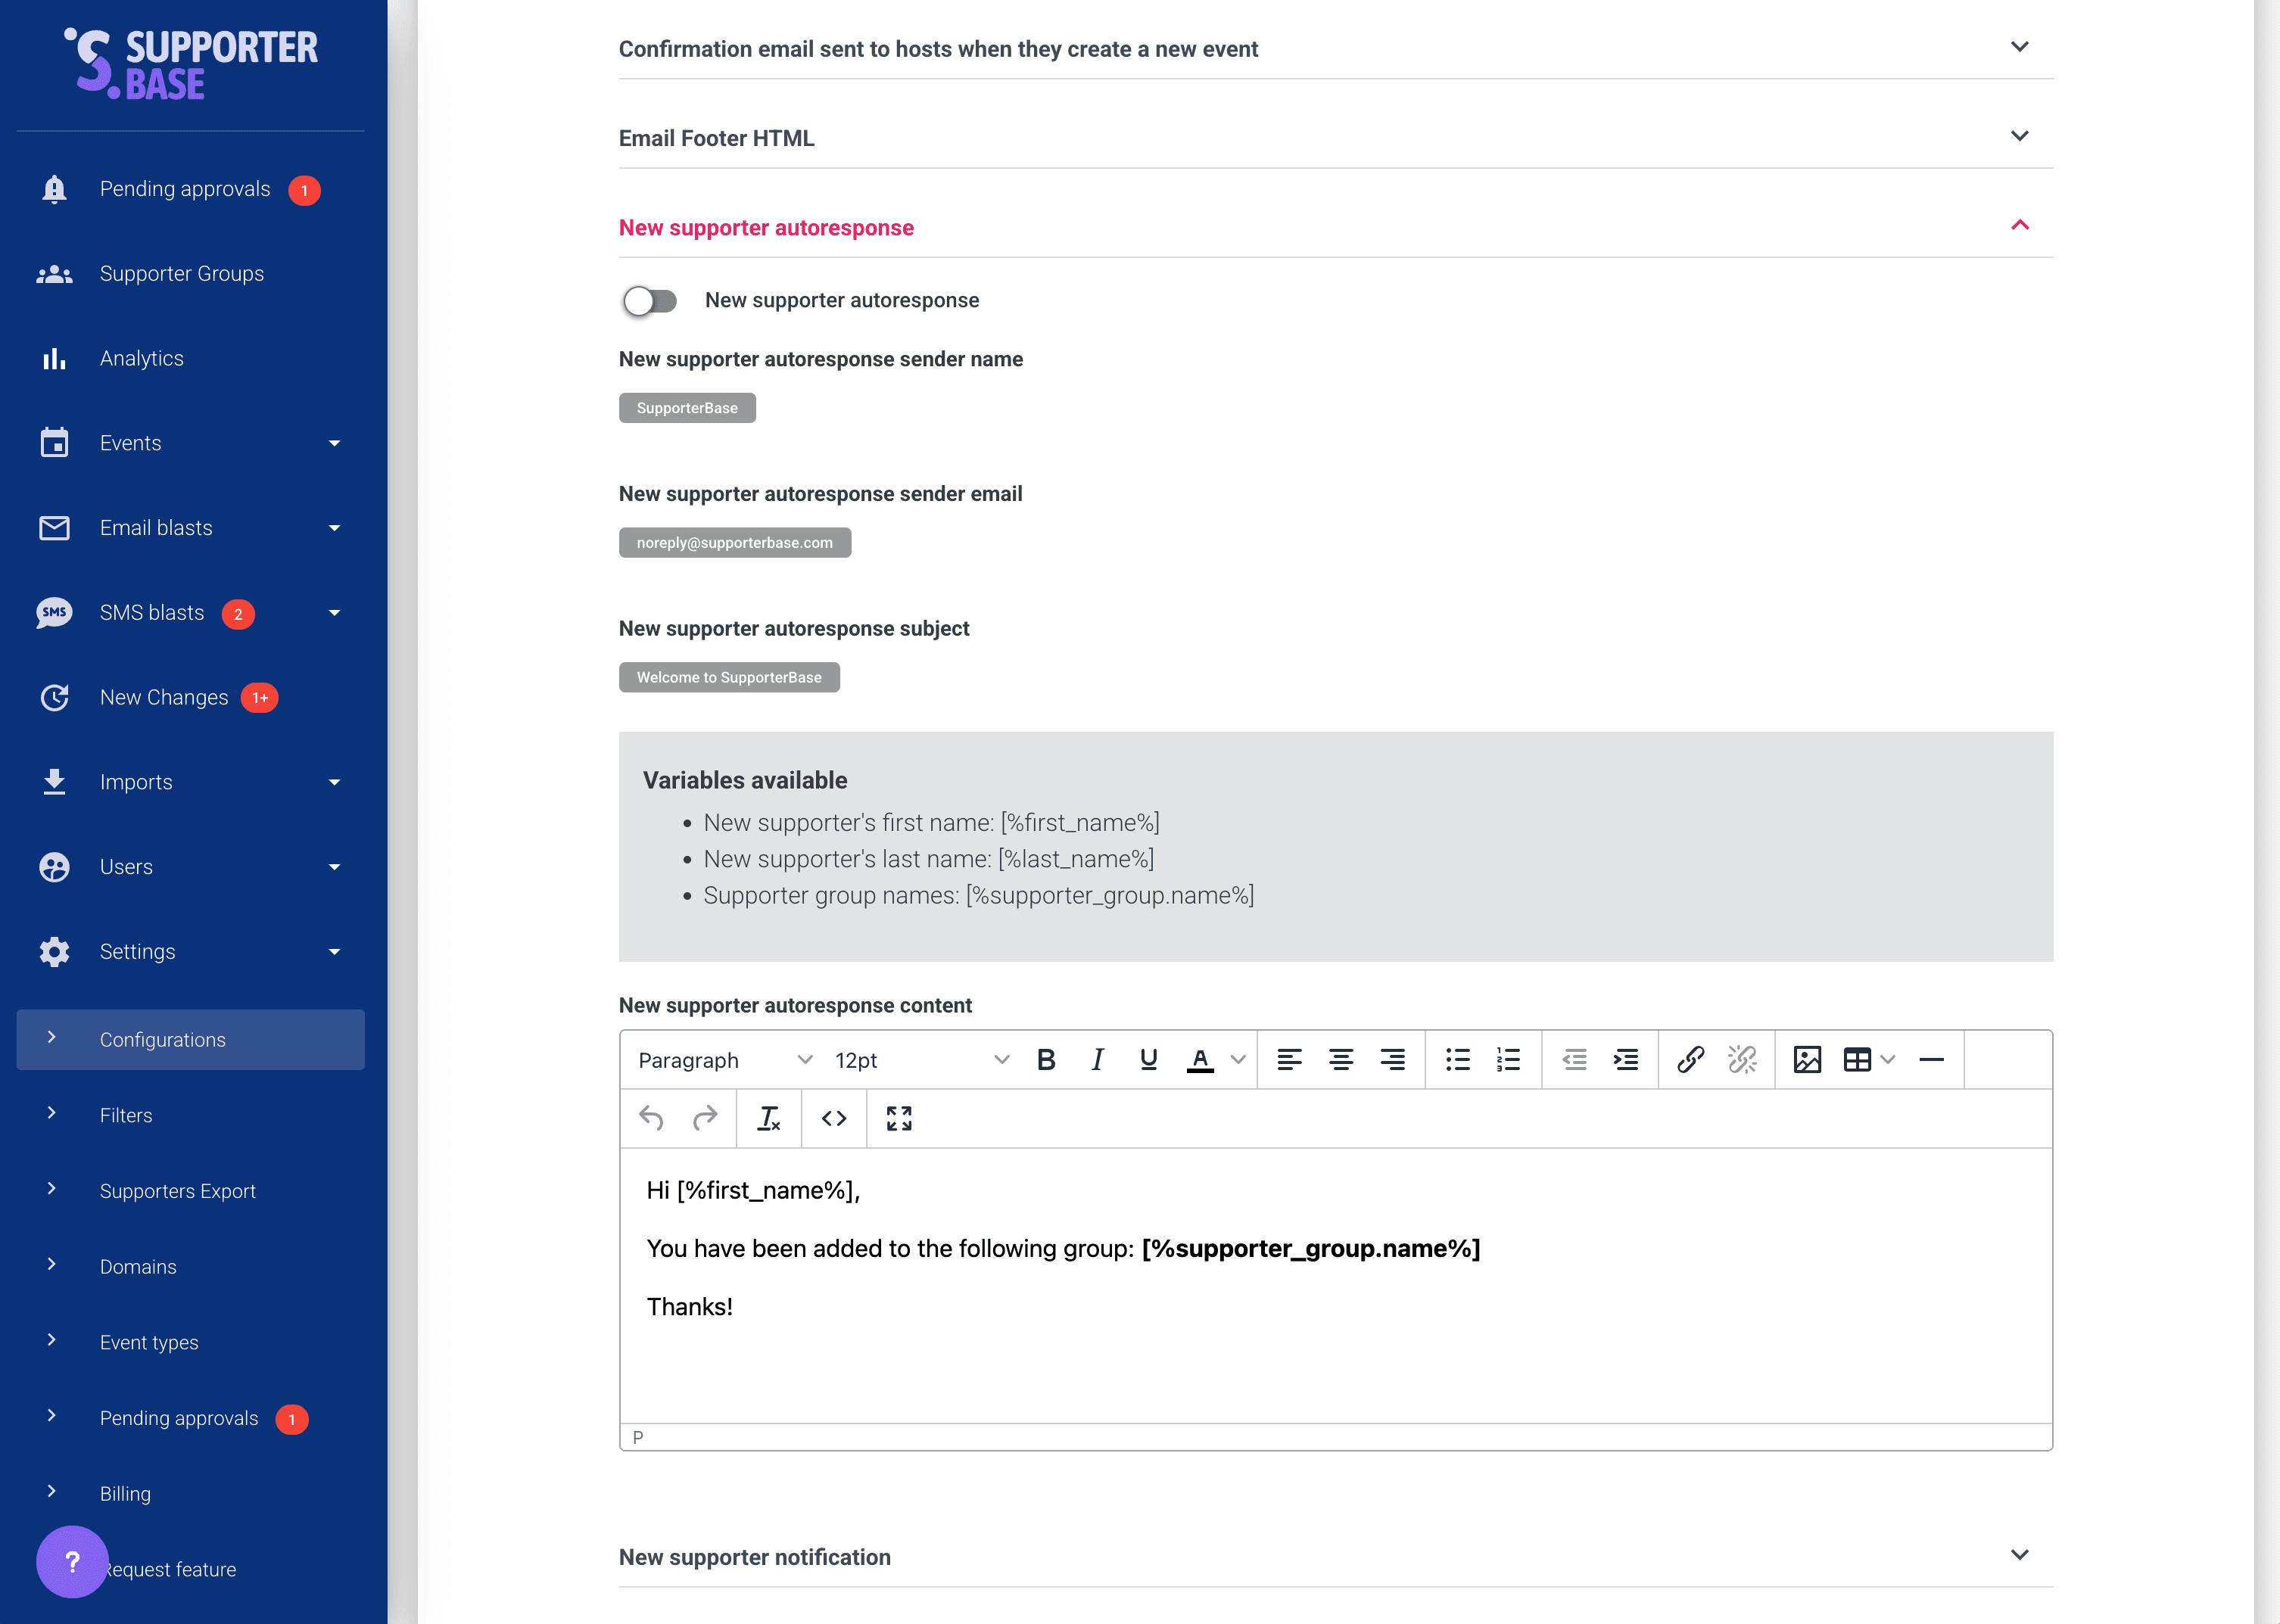Image resolution: width=2280 pixels, height=1624 pixels.
Task: Toggle fullscreen mode in the editor
Action: [899, 1118]
